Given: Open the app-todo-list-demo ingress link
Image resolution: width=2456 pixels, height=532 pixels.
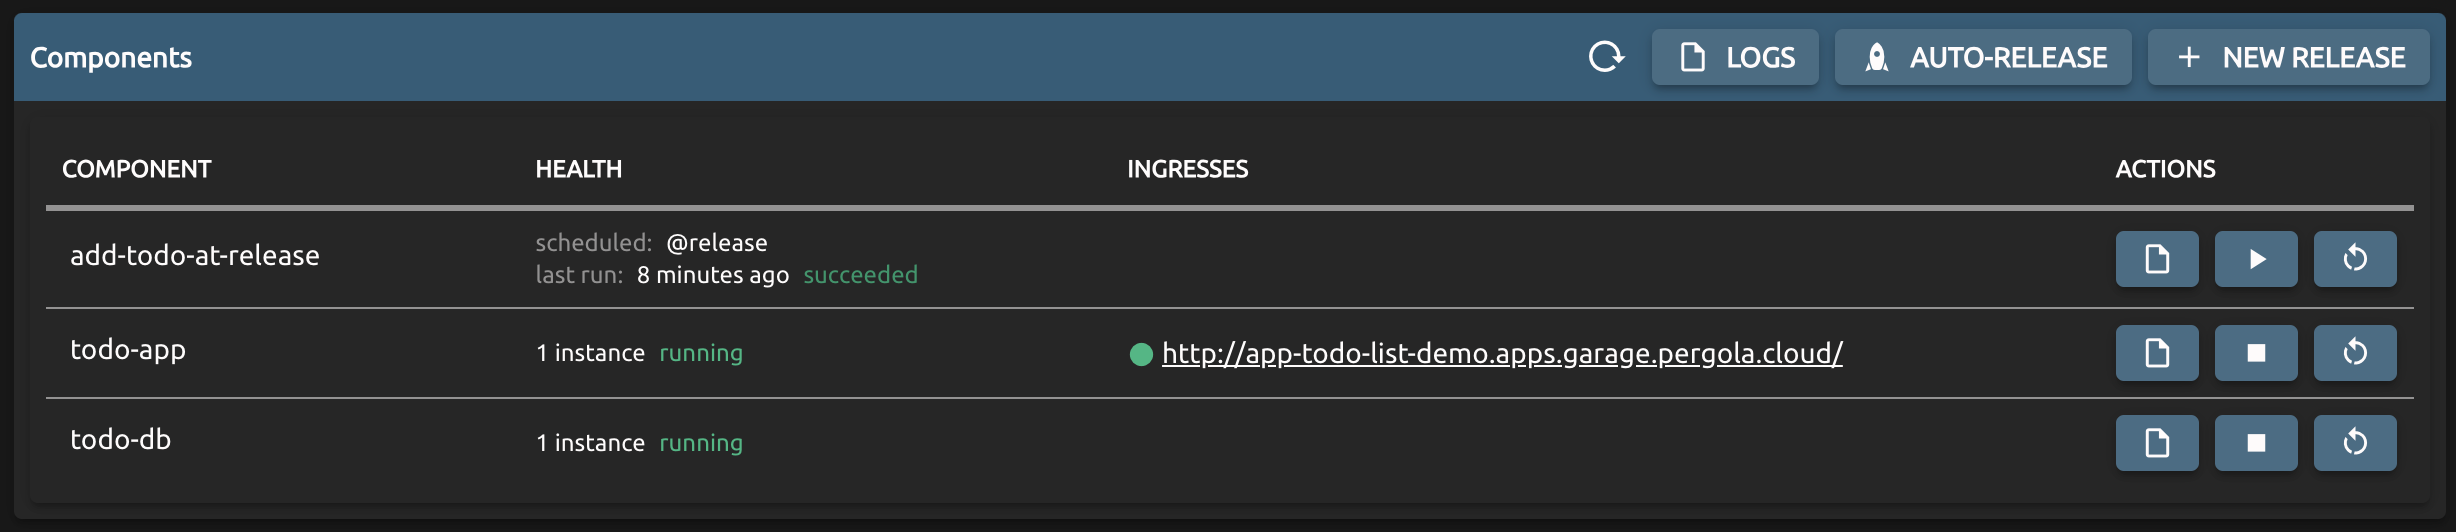Looking at the screenshot, I should click(x=1502, y=353).
